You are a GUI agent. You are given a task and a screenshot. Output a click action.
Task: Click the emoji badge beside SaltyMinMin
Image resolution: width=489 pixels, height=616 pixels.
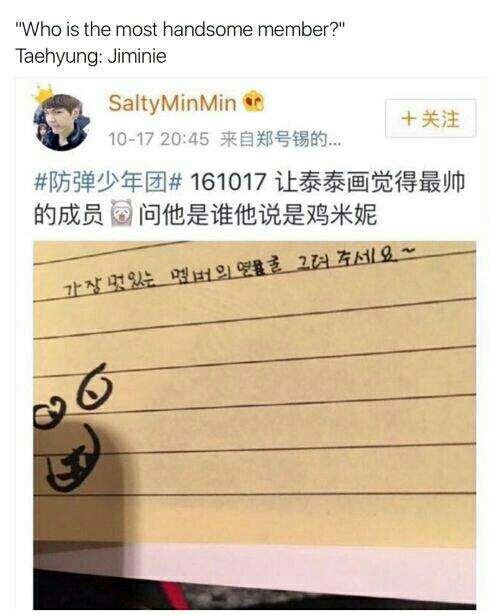pyautogui.click(x=253, y=102)
